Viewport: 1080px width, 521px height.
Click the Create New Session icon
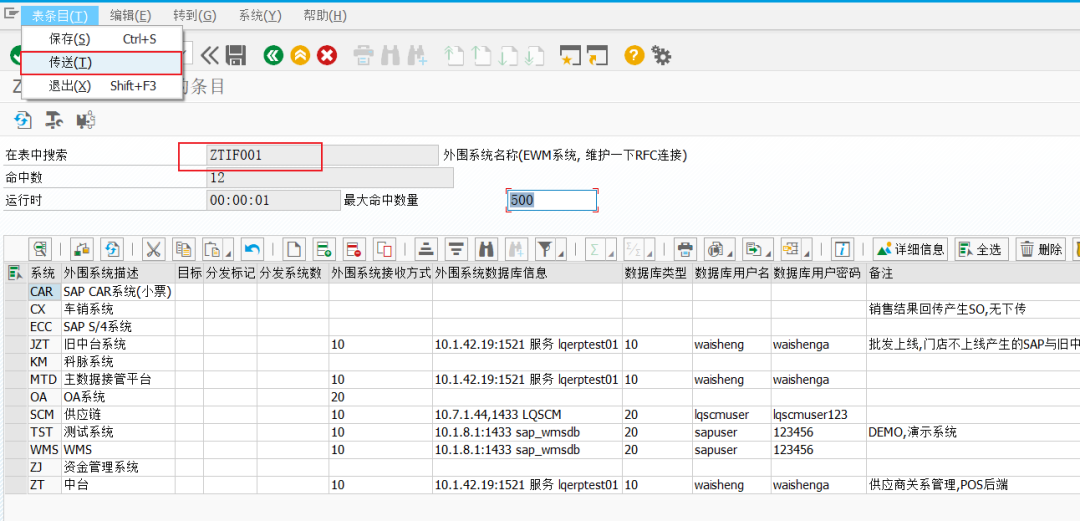[569, 56]
